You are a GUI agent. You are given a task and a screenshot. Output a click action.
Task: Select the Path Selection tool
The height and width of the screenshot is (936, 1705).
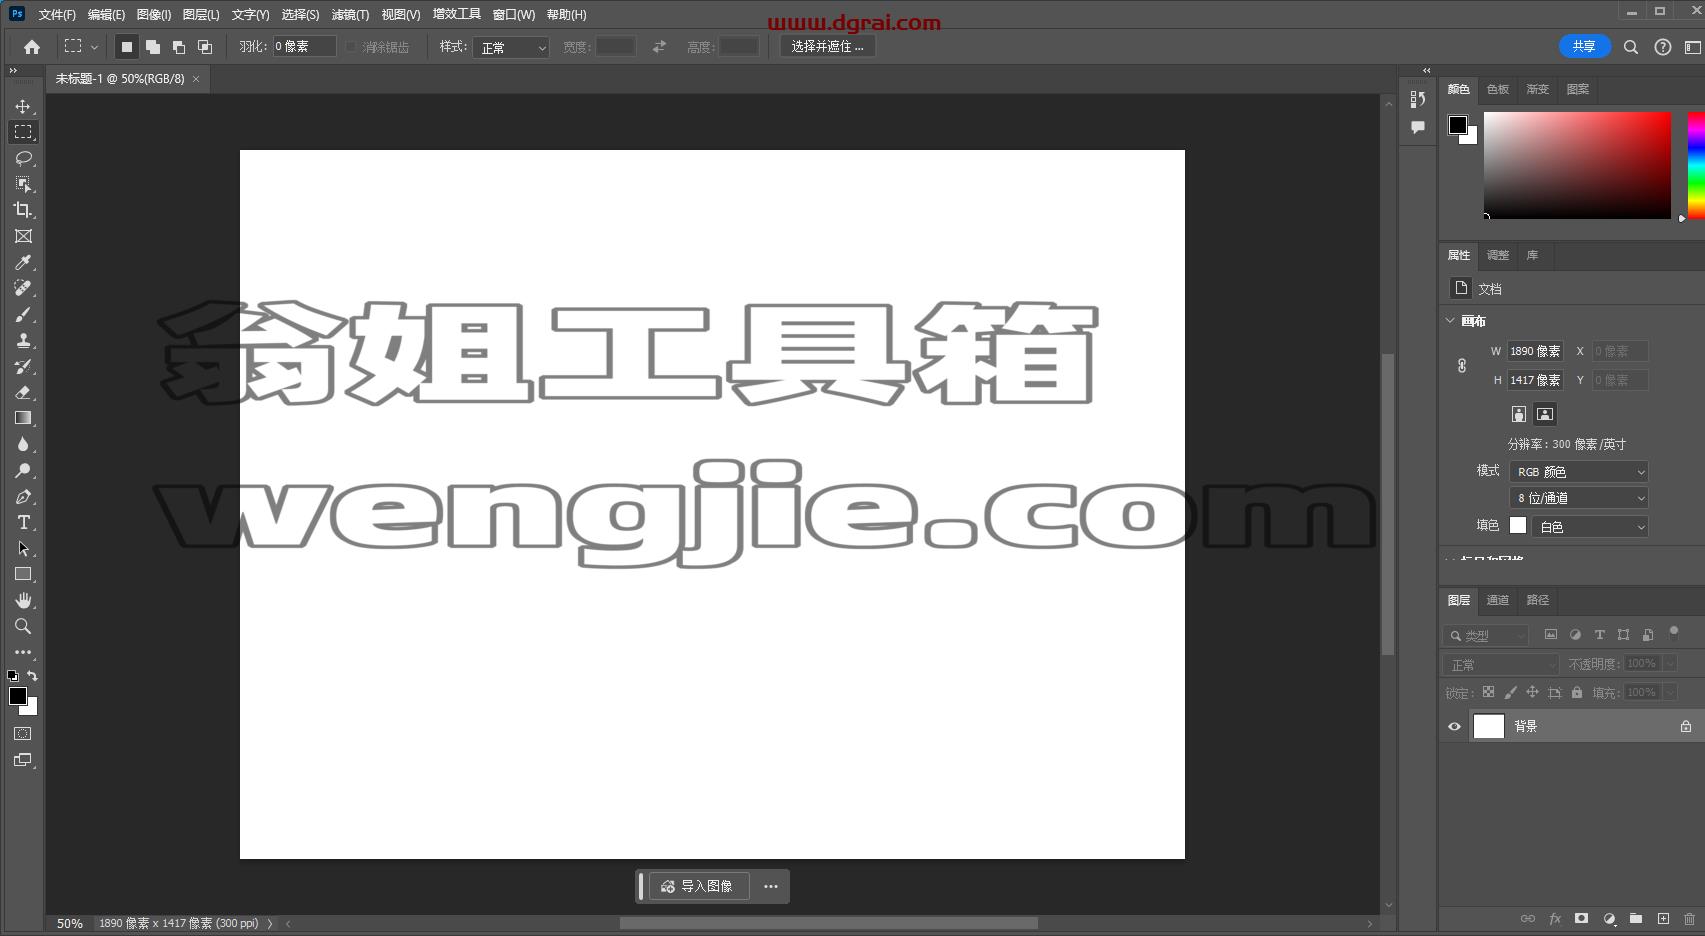pyautogui.click(x=23, y=548)
